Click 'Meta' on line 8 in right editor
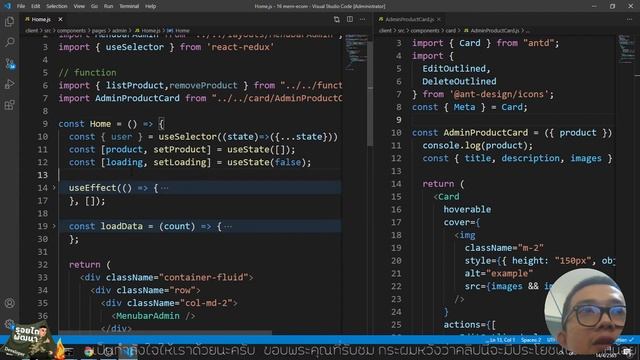Viewport: 640px width, 360px height. point(464,107)
